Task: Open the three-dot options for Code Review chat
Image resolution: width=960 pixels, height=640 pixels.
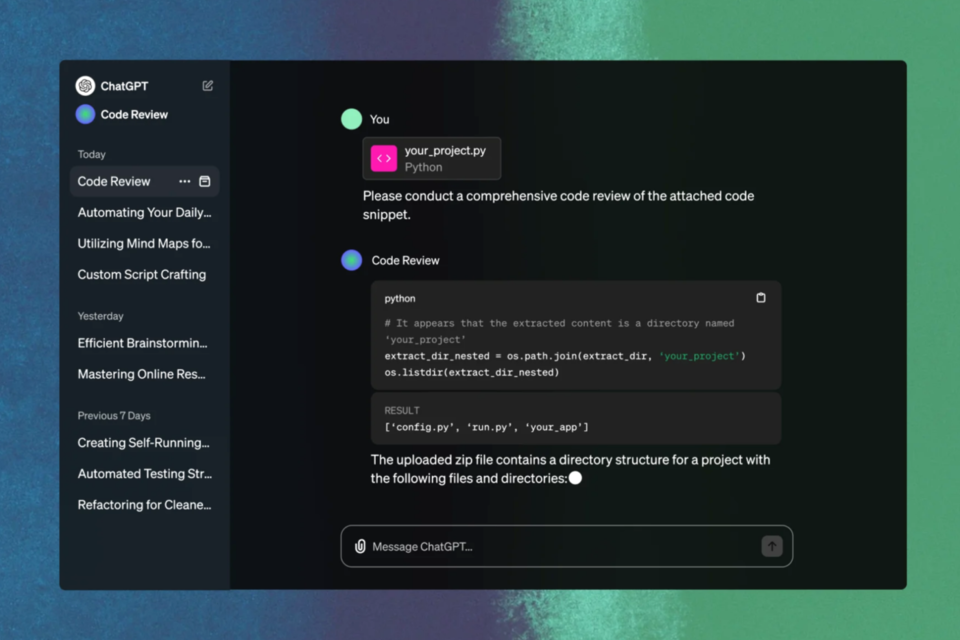Action: (184, 182)
